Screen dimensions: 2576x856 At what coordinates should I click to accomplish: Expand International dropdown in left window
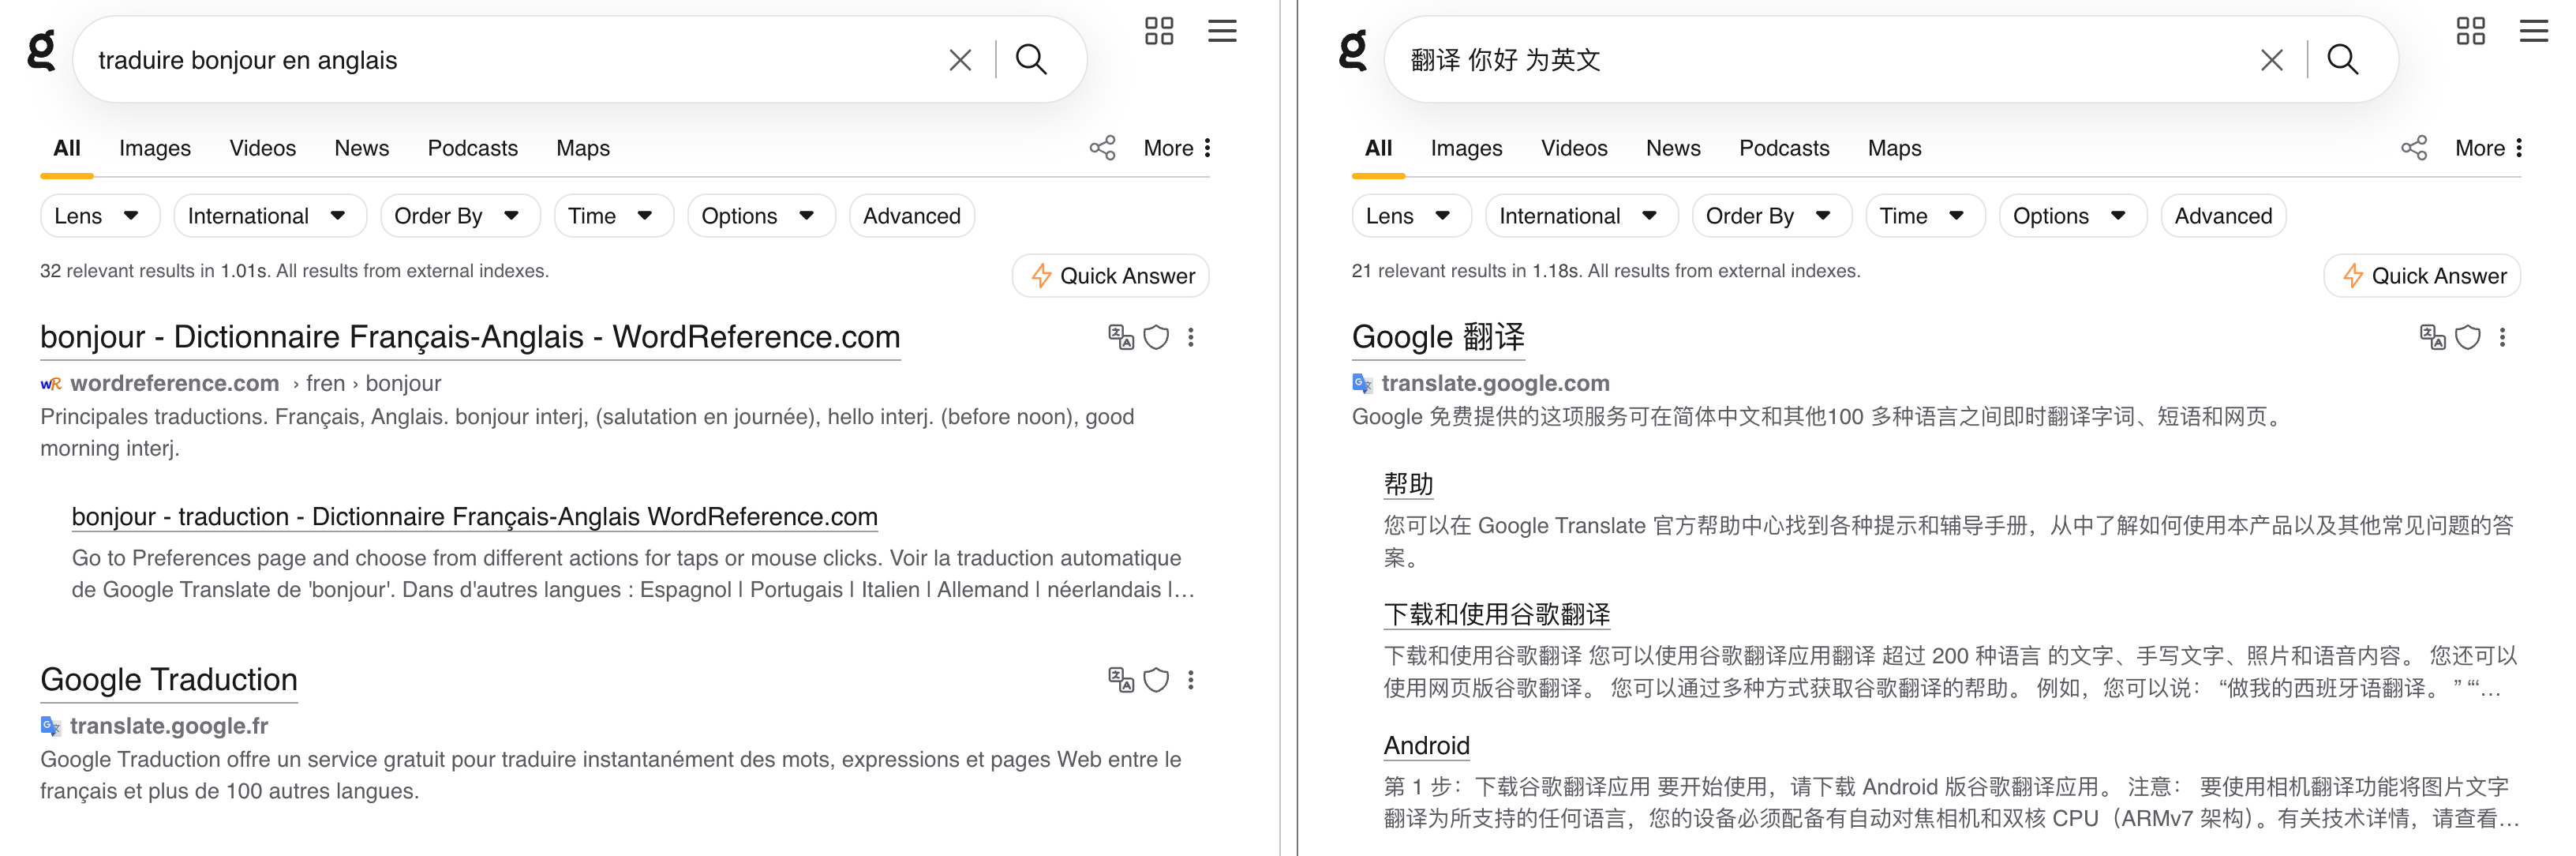click(x=270, y=216)
